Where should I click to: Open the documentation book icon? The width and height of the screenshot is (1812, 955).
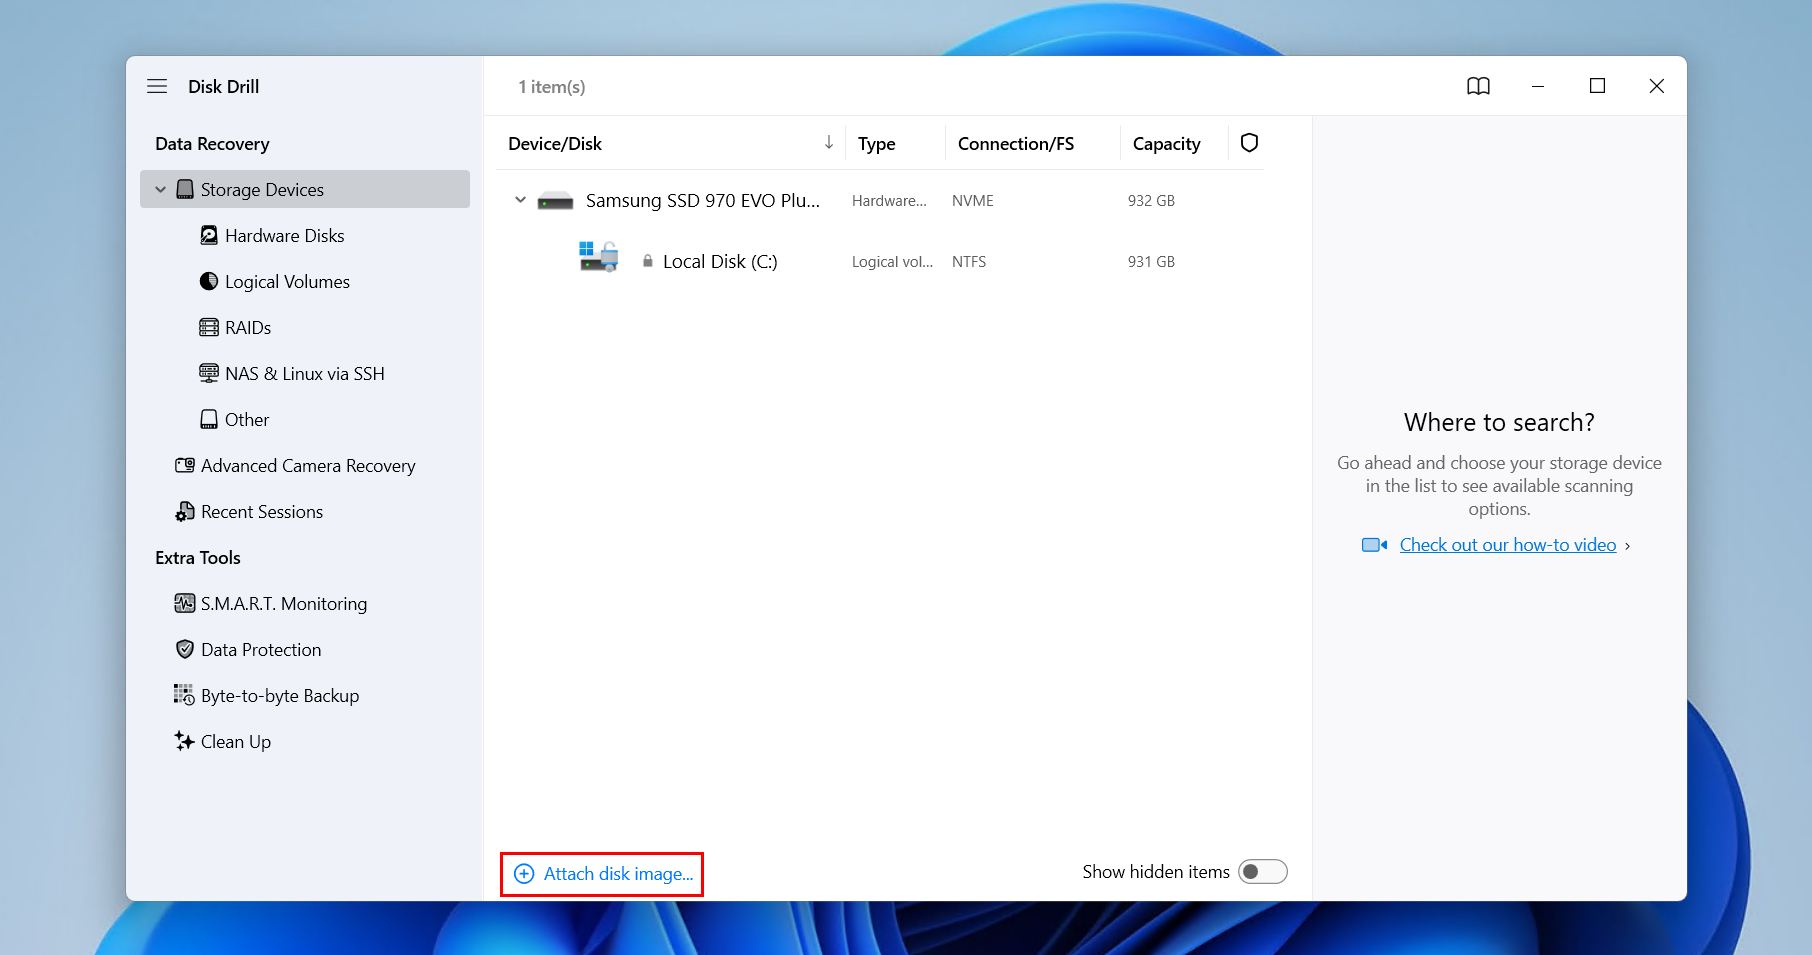point(1478,86)
